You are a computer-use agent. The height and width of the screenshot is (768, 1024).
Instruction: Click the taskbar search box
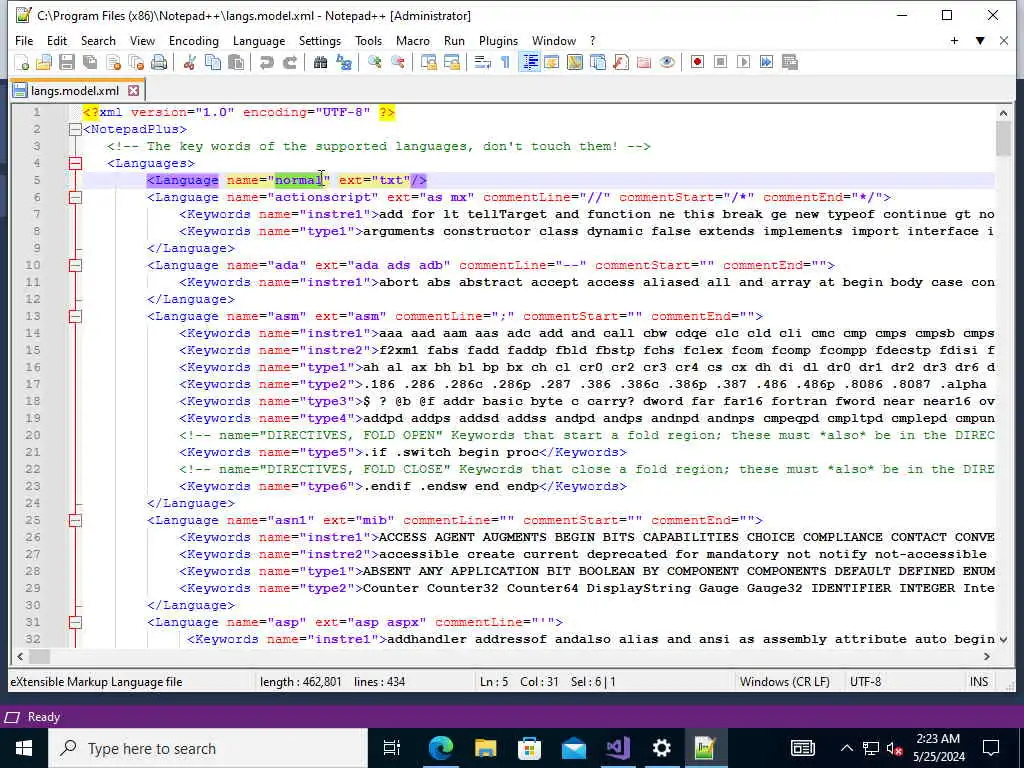point(208,748)
